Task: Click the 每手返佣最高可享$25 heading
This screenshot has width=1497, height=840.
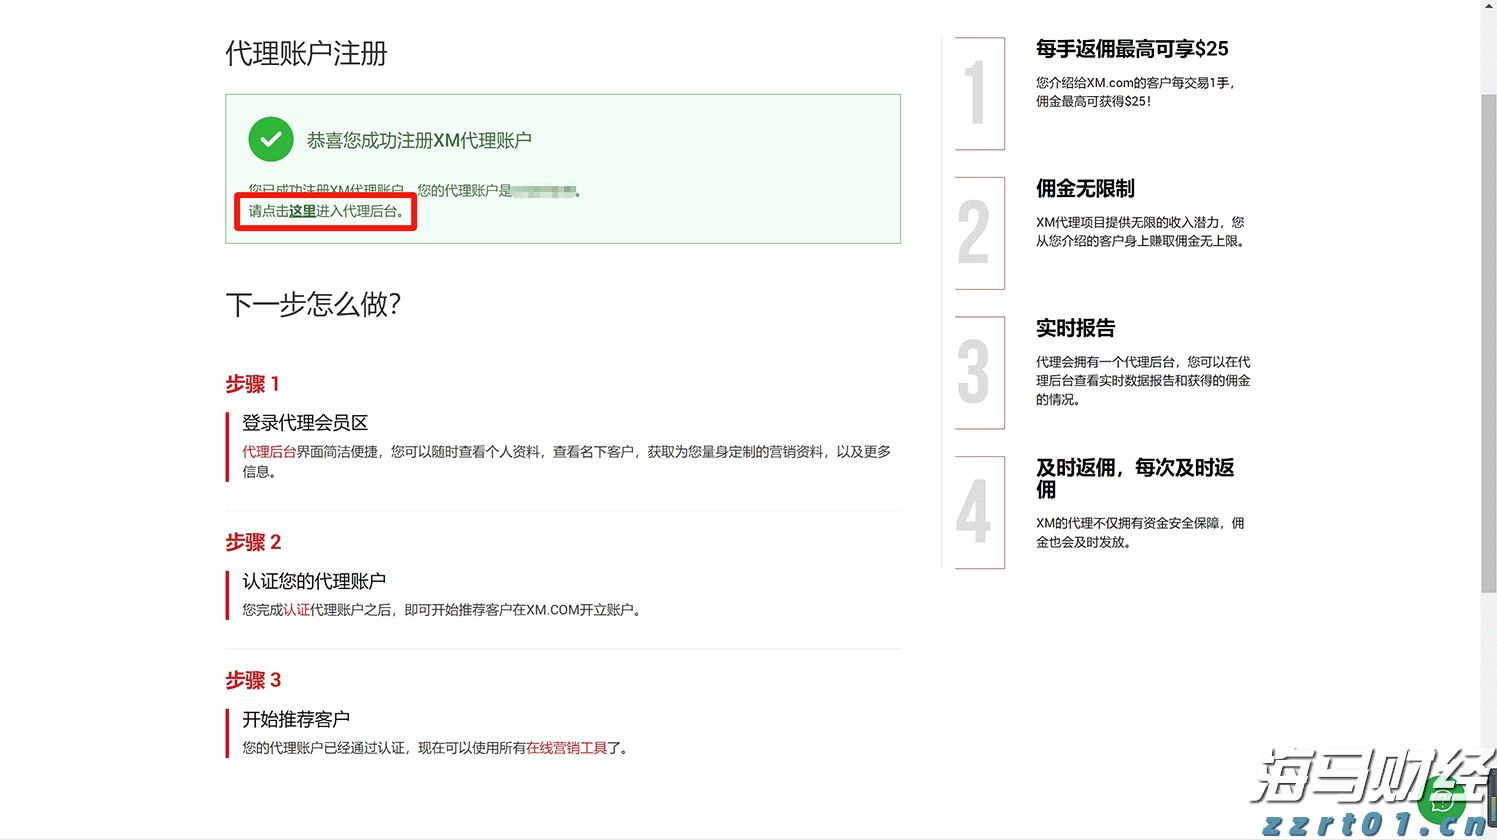Action: click(x=1133, y=48)
